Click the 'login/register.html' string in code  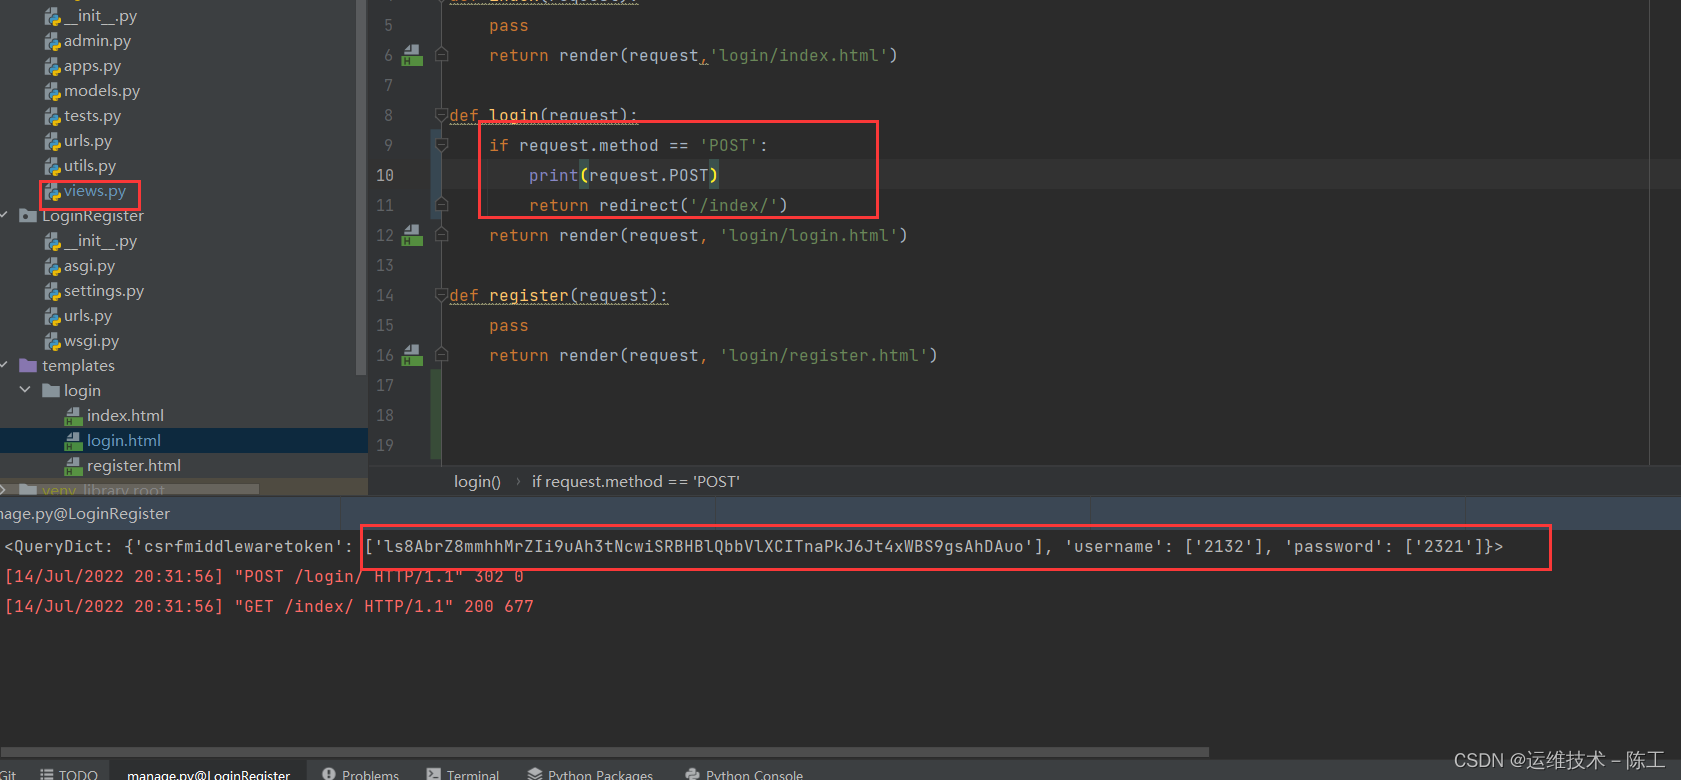tap(824, 356)
